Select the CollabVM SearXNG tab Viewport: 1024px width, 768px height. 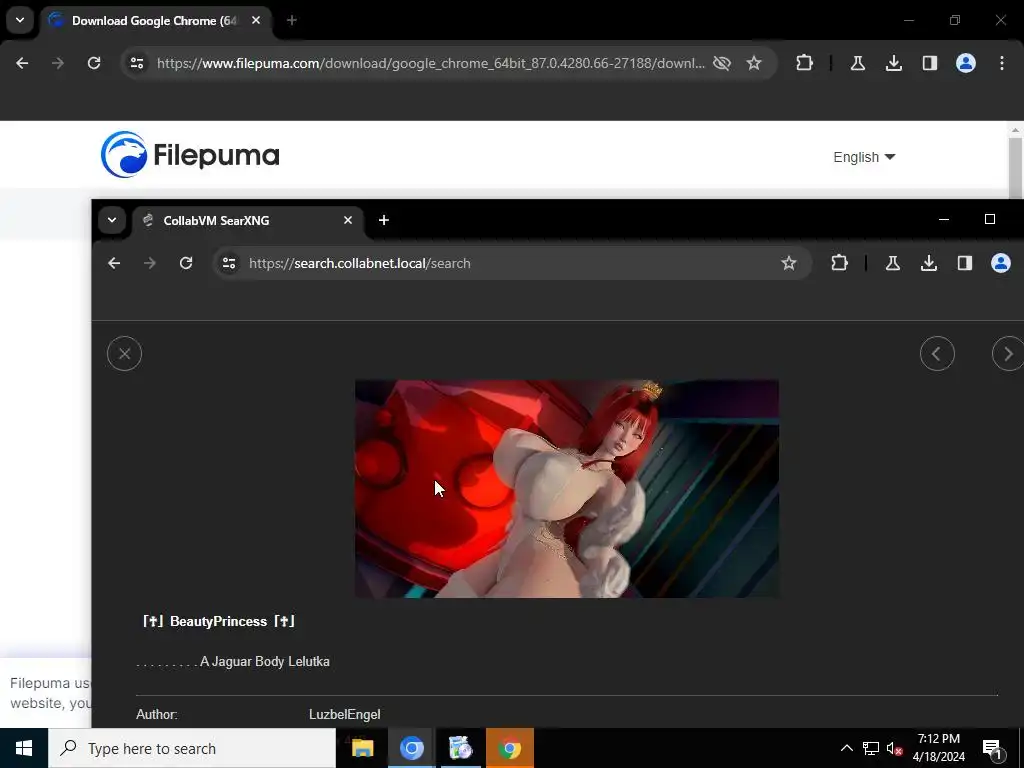coord(247,221)
